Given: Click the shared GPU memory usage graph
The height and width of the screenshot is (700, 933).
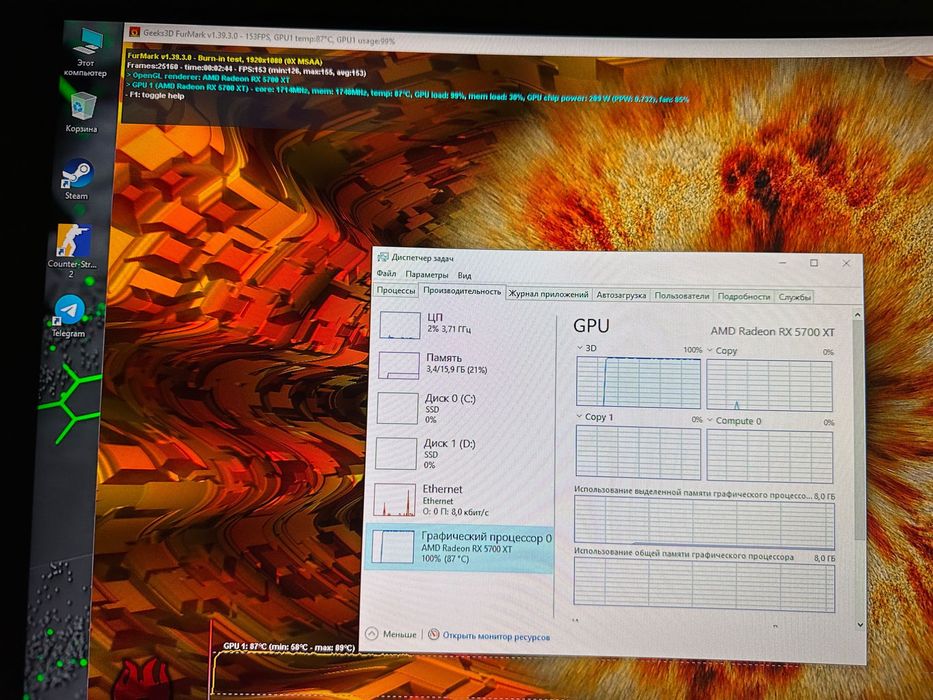Looking at the screenshot, I should 704,586.
